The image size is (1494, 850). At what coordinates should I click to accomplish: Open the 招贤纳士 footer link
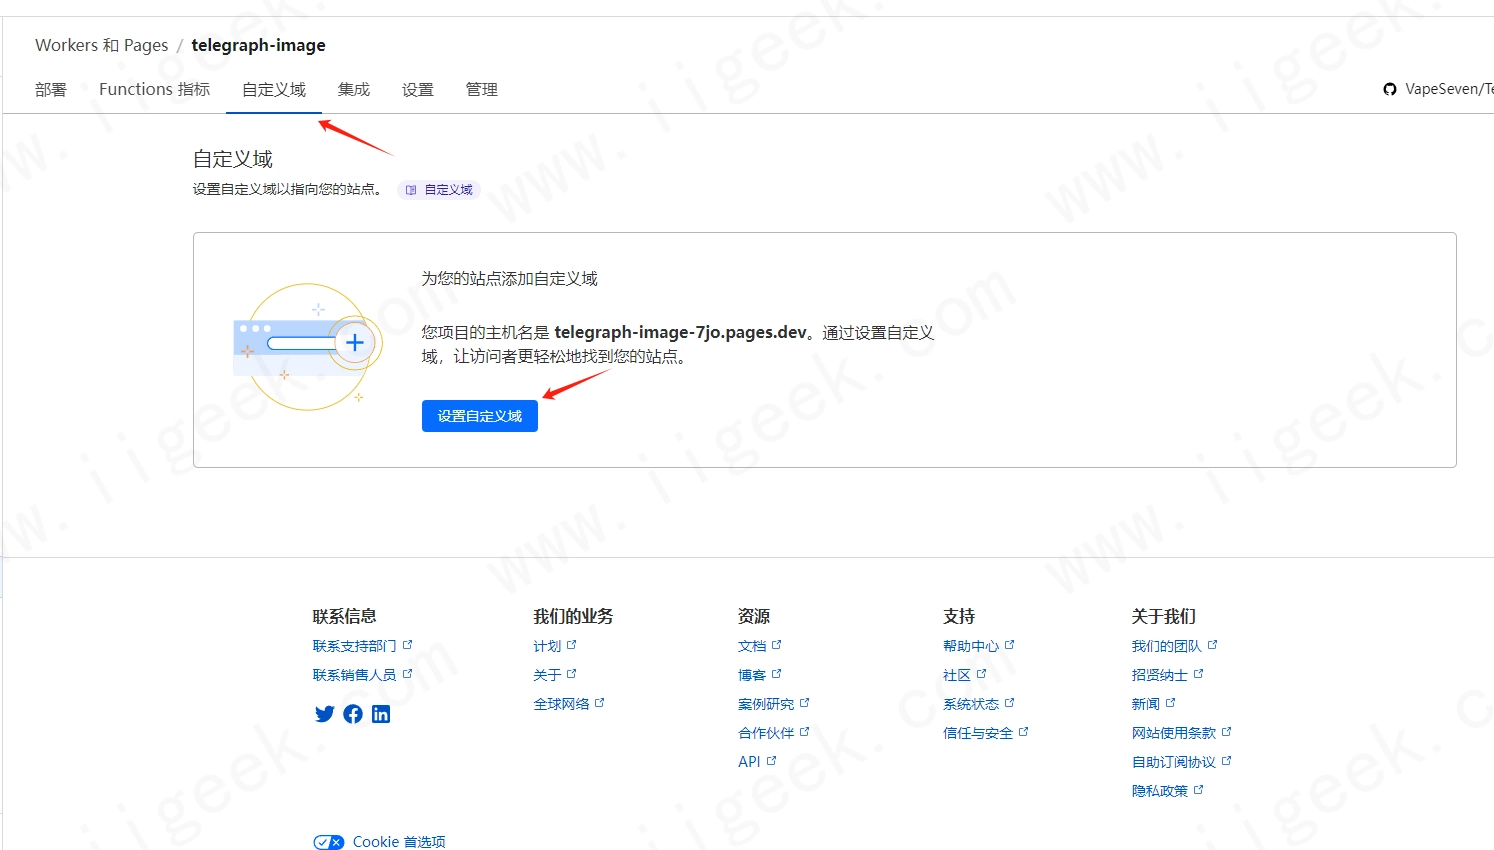click(x=1168, y=675)
